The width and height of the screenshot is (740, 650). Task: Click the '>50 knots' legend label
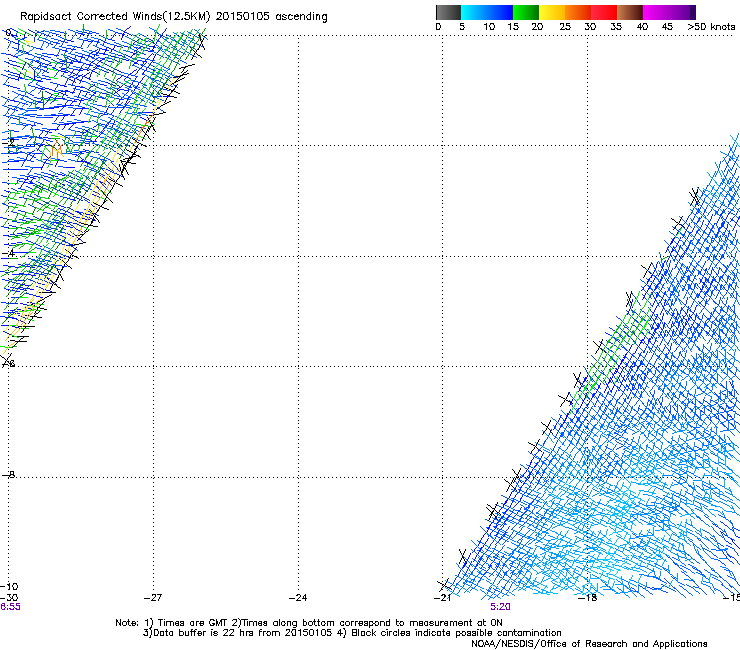click(711, 27)
